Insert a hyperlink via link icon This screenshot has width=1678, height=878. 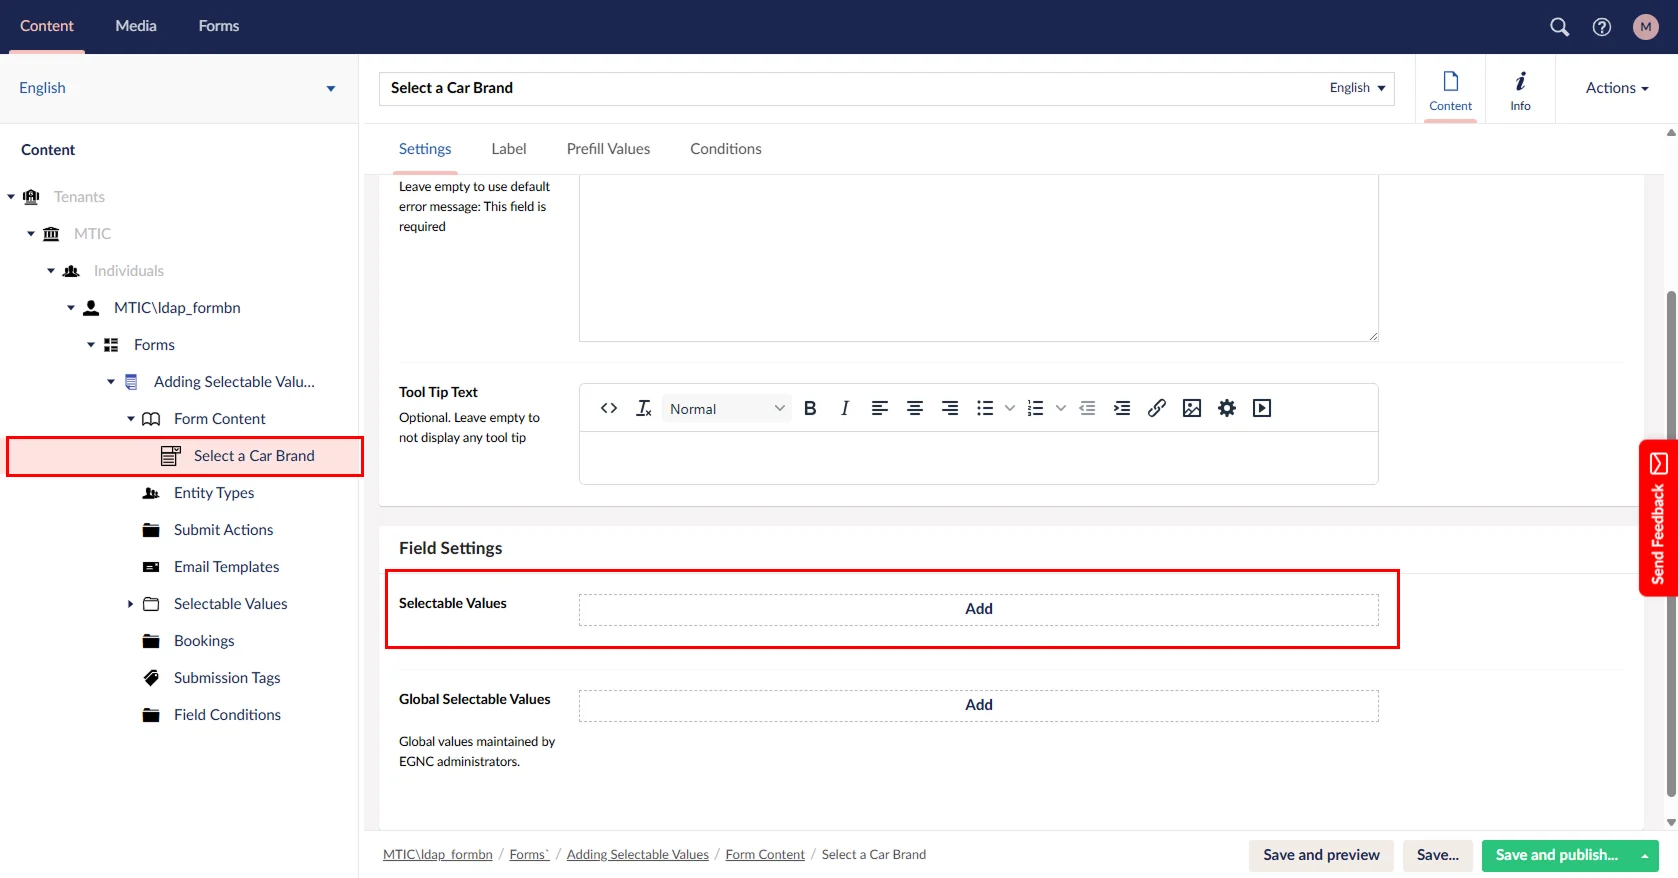pyautogui.click(x=1156, y=408)
